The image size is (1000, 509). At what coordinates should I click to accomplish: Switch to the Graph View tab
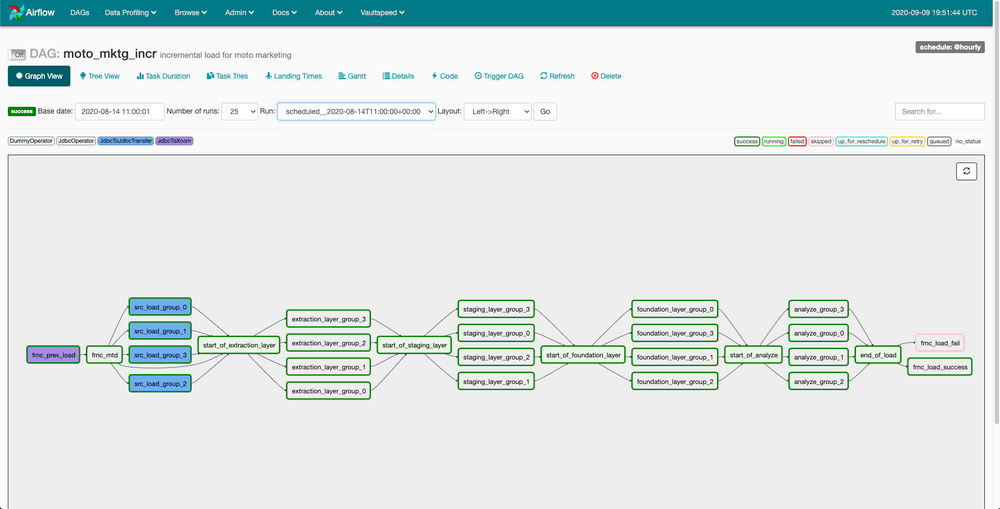tap(39, 76)
